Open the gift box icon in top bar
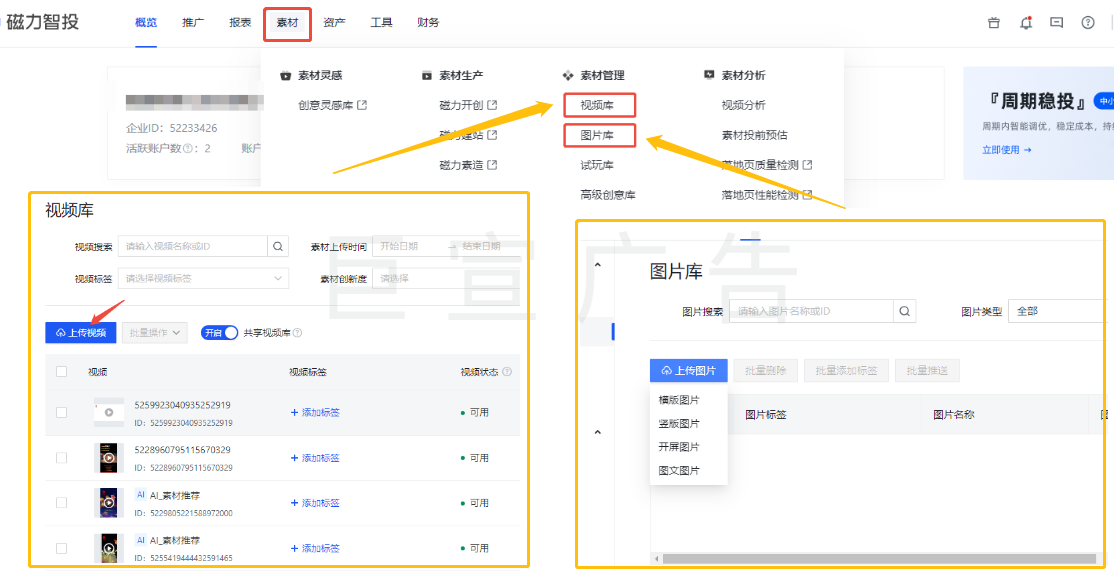This screenshot has height=571, width=1114. (994, 23)
